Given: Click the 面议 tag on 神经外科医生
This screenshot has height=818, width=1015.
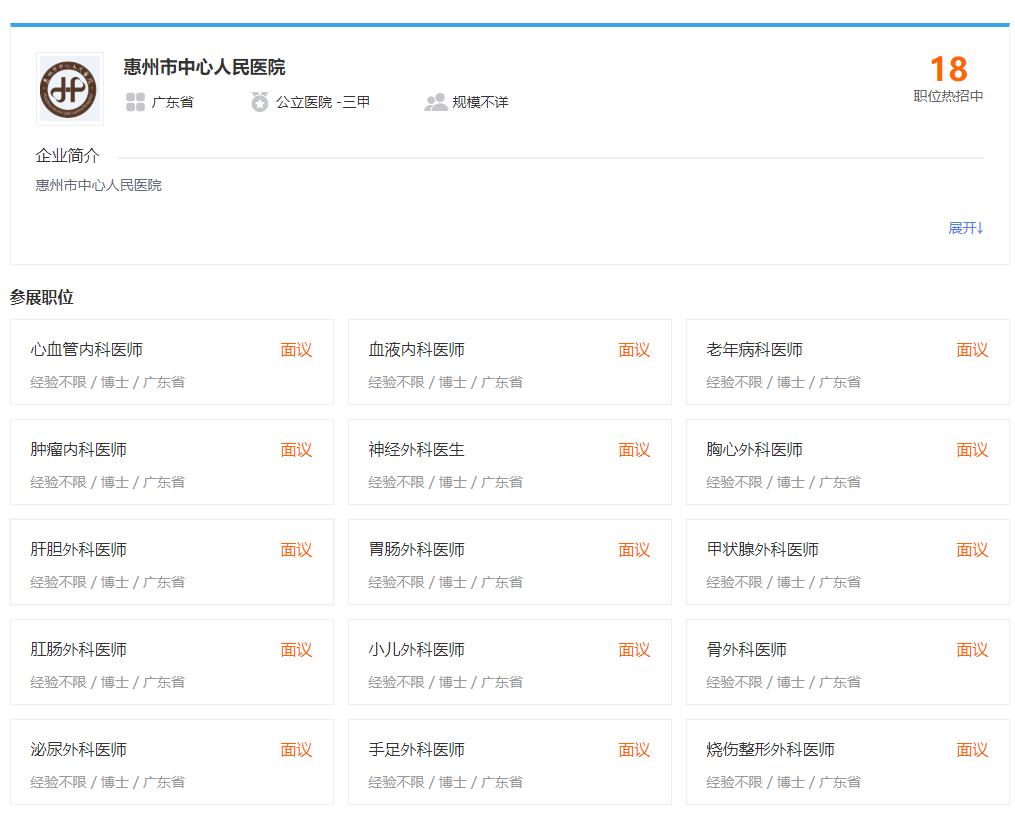Looking at the screenshot, I should (x=633, y=450).
